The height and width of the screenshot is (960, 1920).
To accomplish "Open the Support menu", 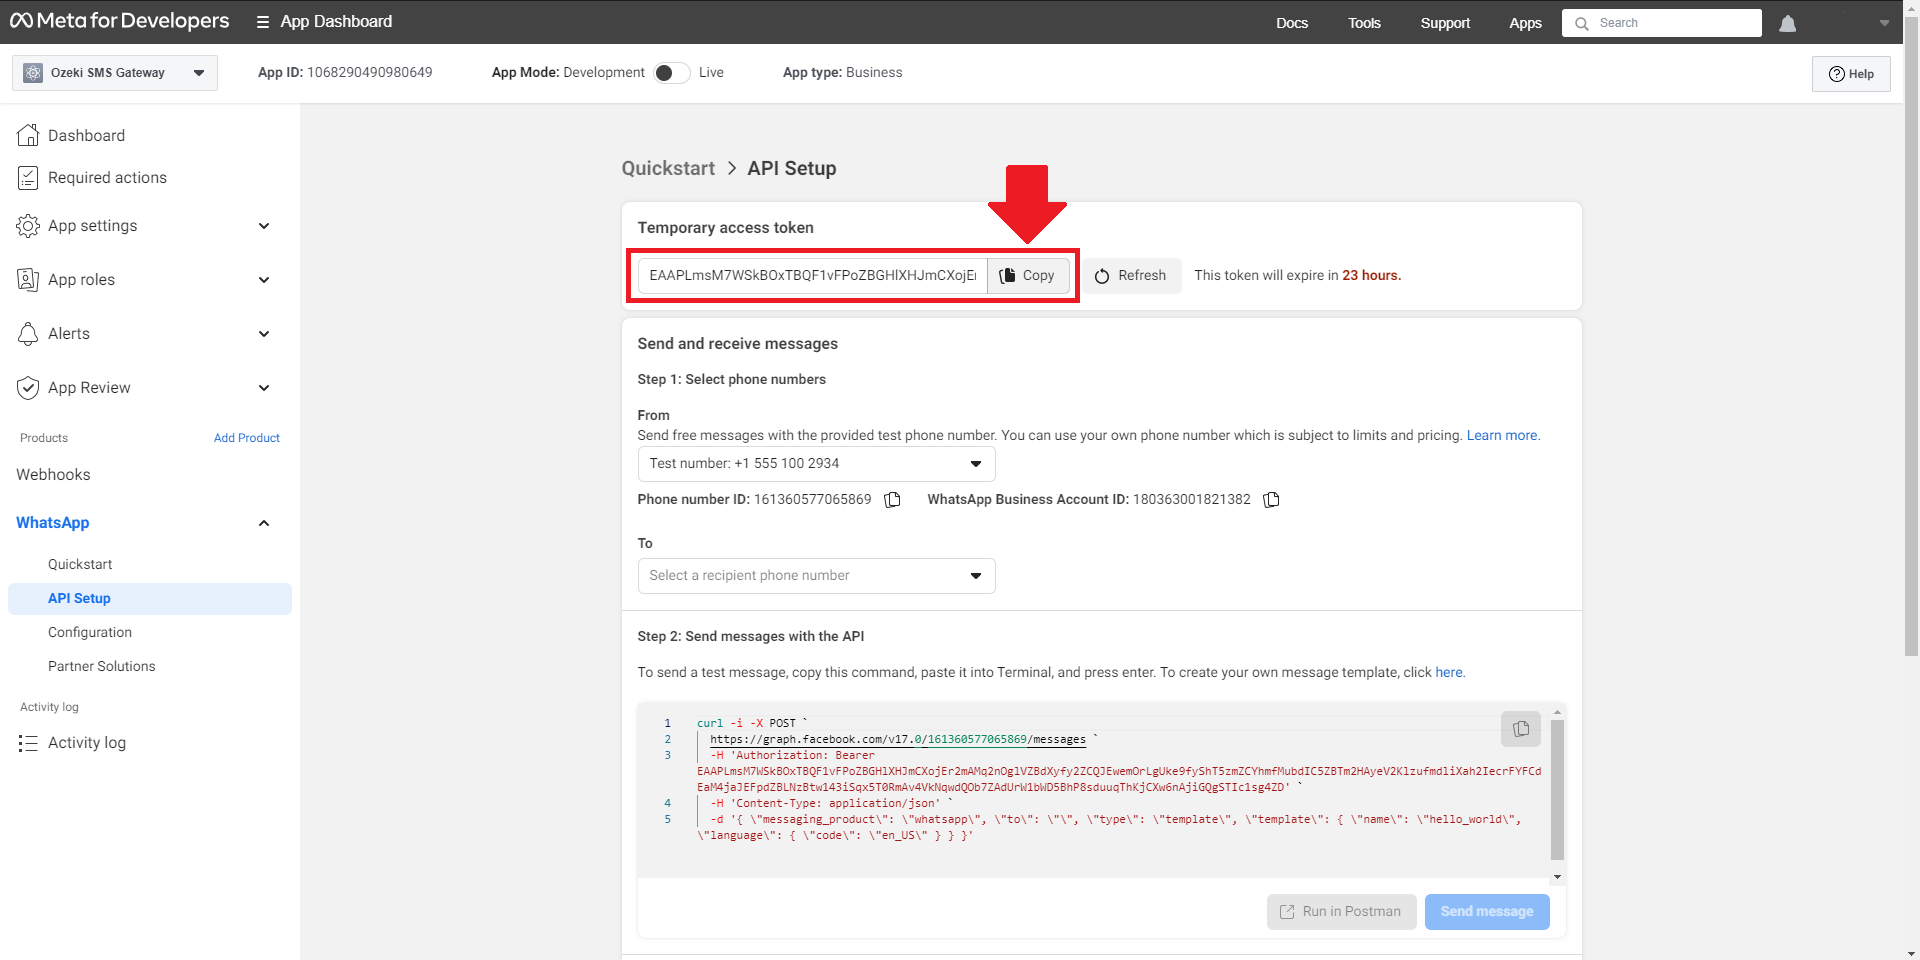I will pos(1445,23).
